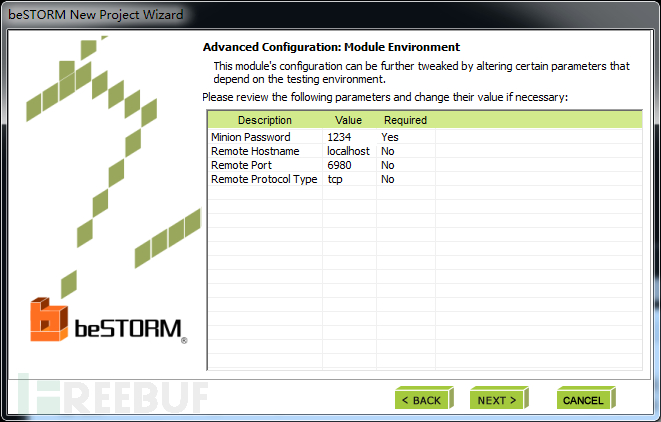
Task: Click the Yes required cell
Action: (x=406, y=137)
